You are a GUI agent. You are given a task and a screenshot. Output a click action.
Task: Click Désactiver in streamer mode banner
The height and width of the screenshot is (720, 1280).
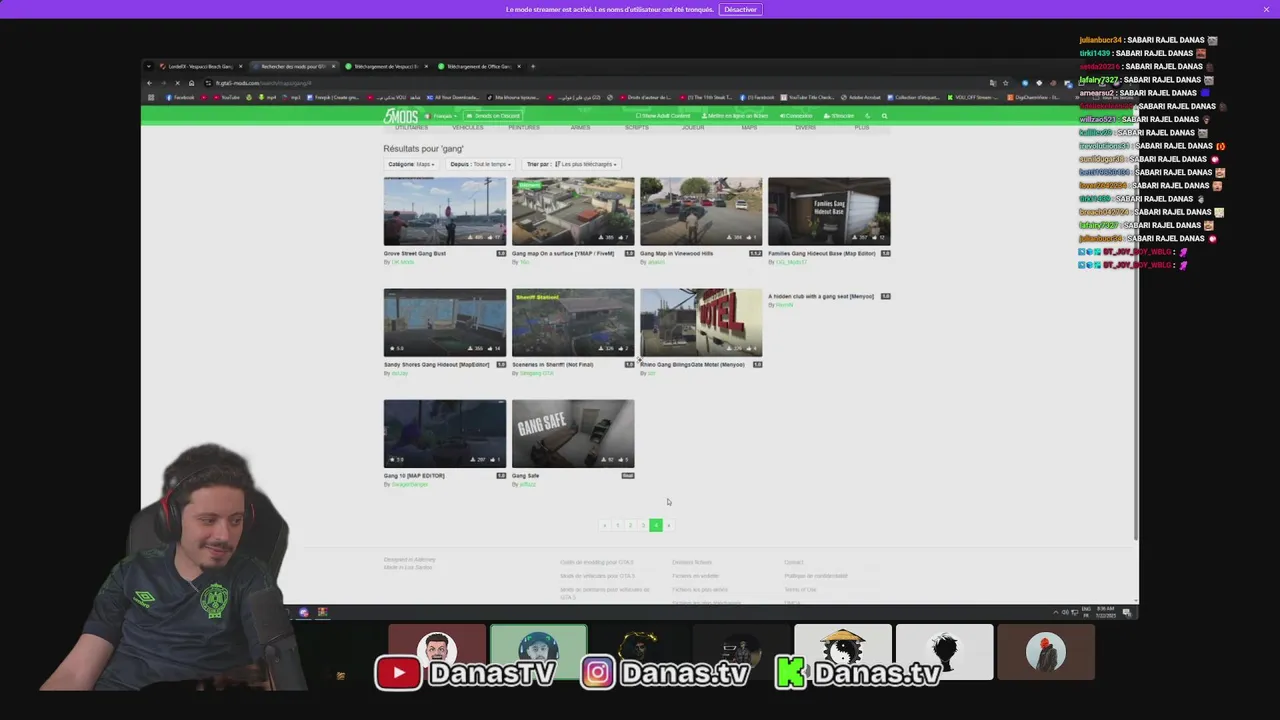740,9
